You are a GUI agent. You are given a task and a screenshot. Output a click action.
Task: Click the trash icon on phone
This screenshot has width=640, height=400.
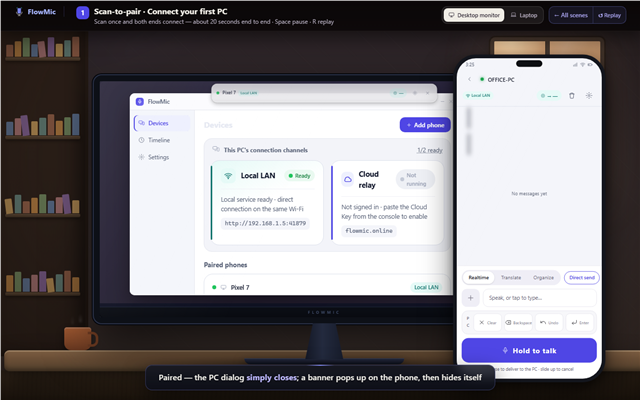(x=571, y=96)
